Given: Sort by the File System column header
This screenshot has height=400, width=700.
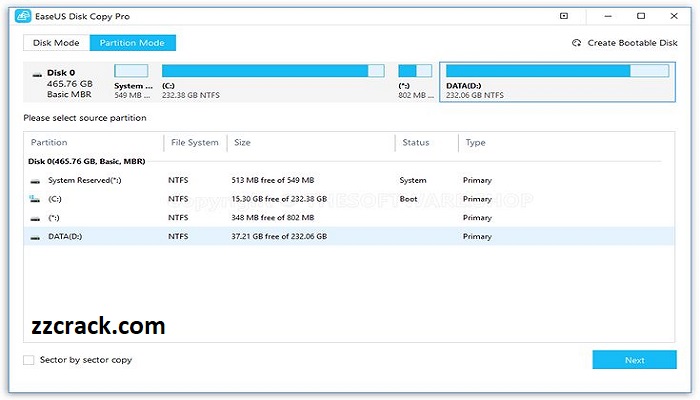Looking at the screenshot, I should [x=195, y=142].
